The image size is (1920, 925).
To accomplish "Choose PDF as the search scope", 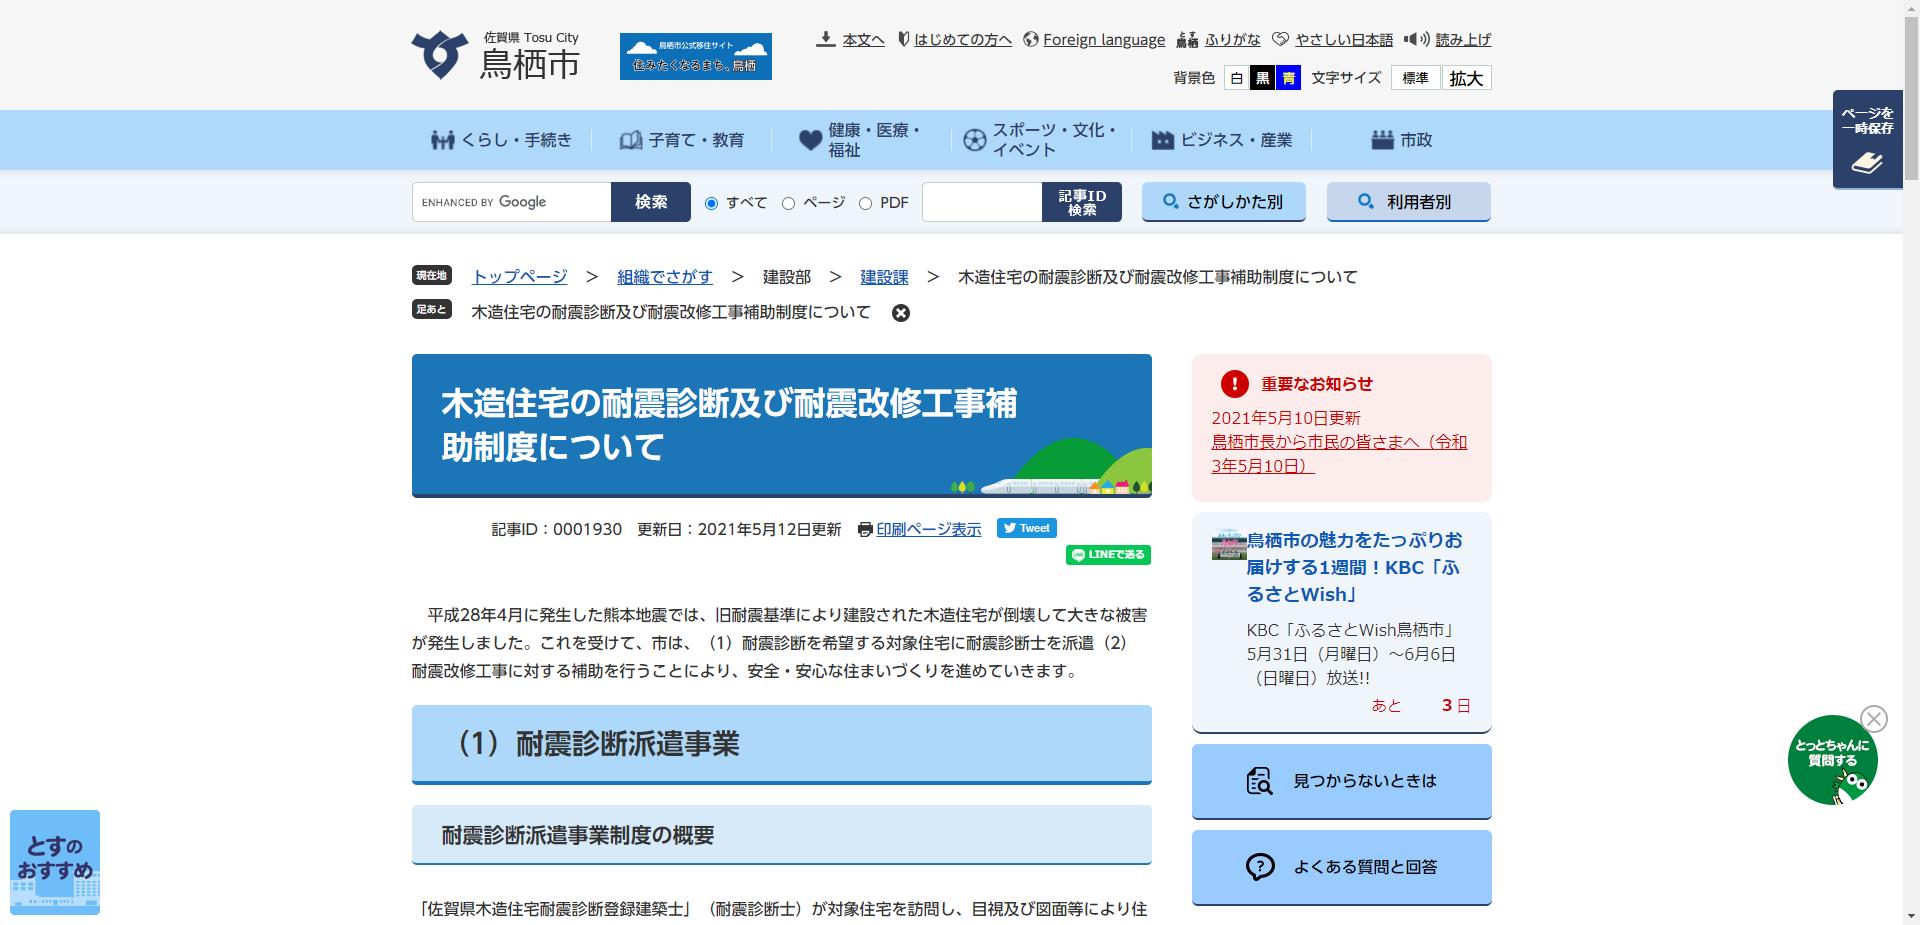I will tap(865, 203).
